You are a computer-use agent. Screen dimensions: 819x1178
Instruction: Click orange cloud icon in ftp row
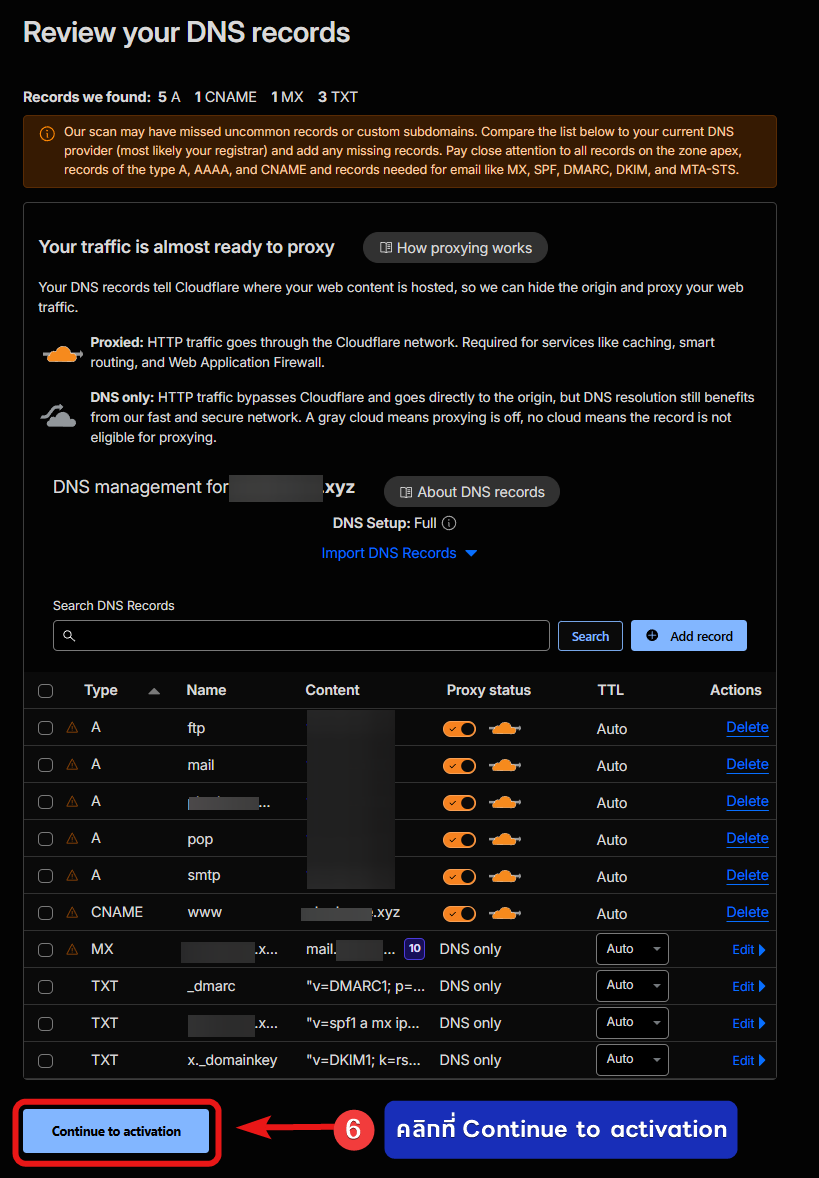pyautogui.click(x=504, y=728)
